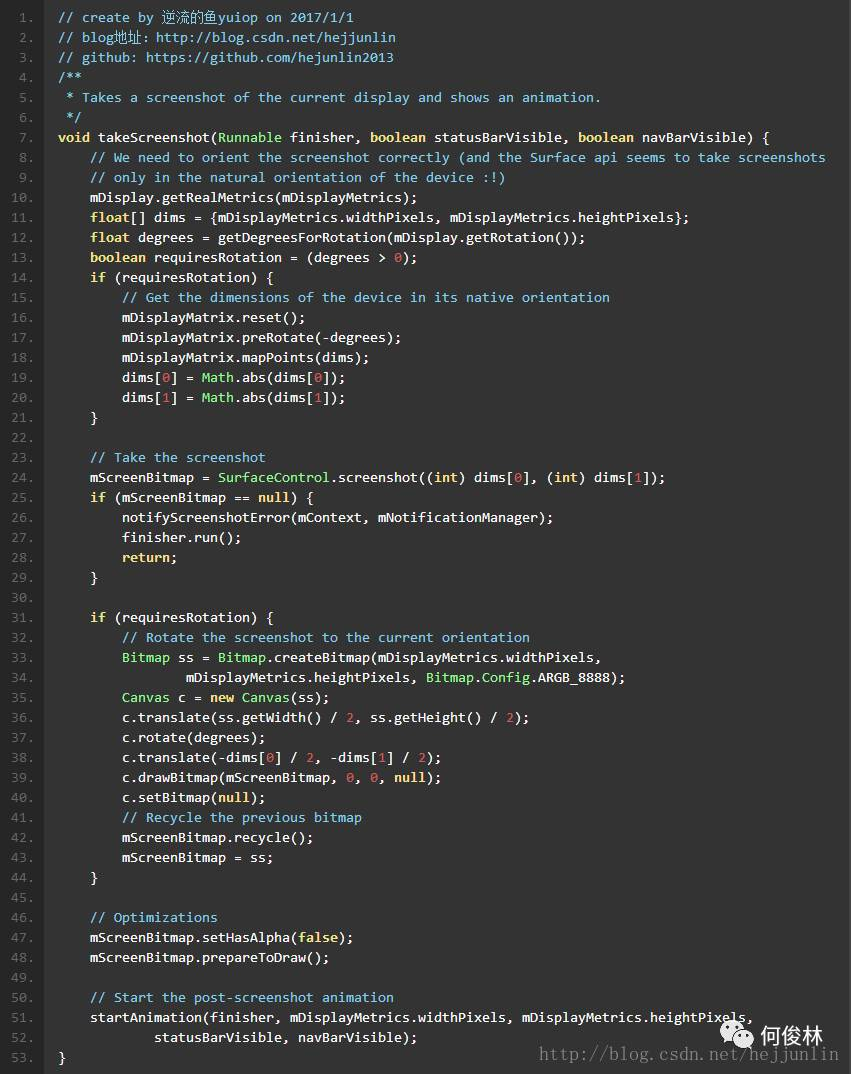The image size is (851, 1074).
Task: Click 'mScreenBitmap = ss;' on line 43
Action: pos(197,858)
